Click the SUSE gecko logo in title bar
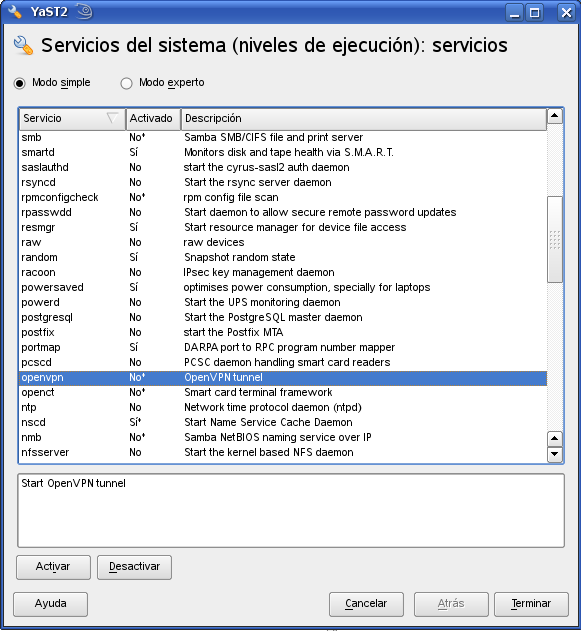The height and width of the screenshot is (631, 581). [x=84, y=11]
